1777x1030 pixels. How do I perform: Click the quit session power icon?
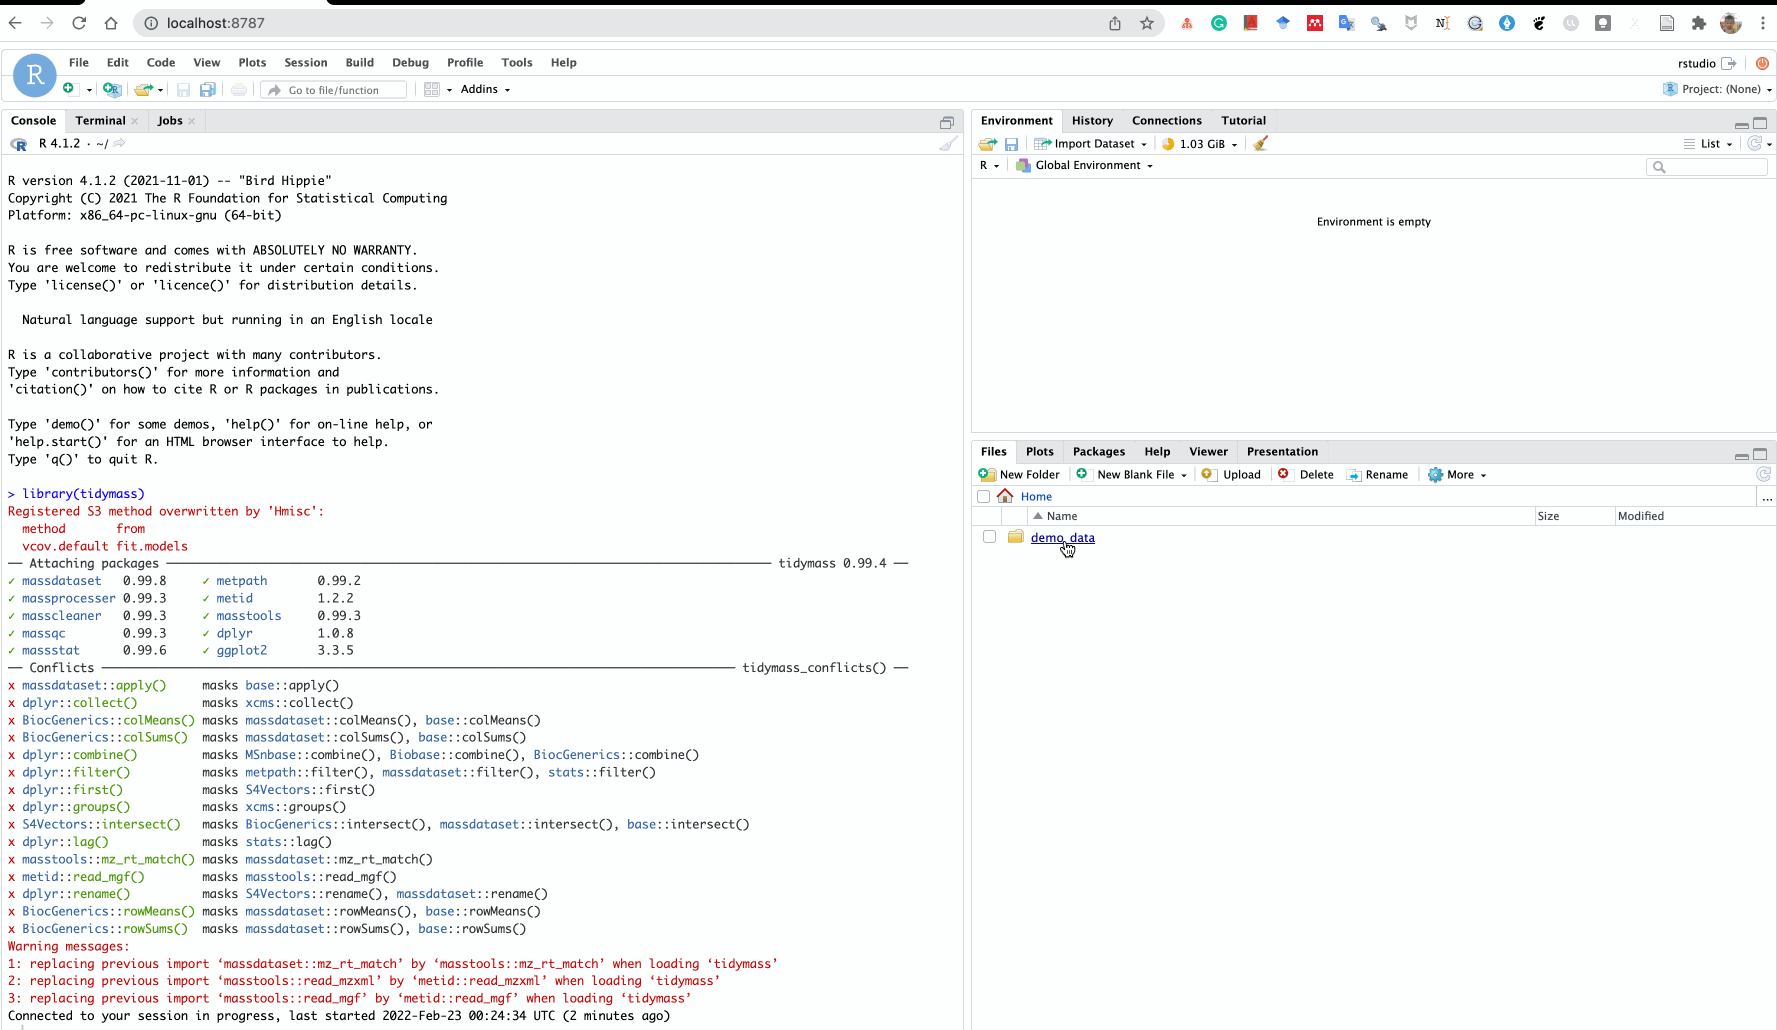click(1762, 63)
